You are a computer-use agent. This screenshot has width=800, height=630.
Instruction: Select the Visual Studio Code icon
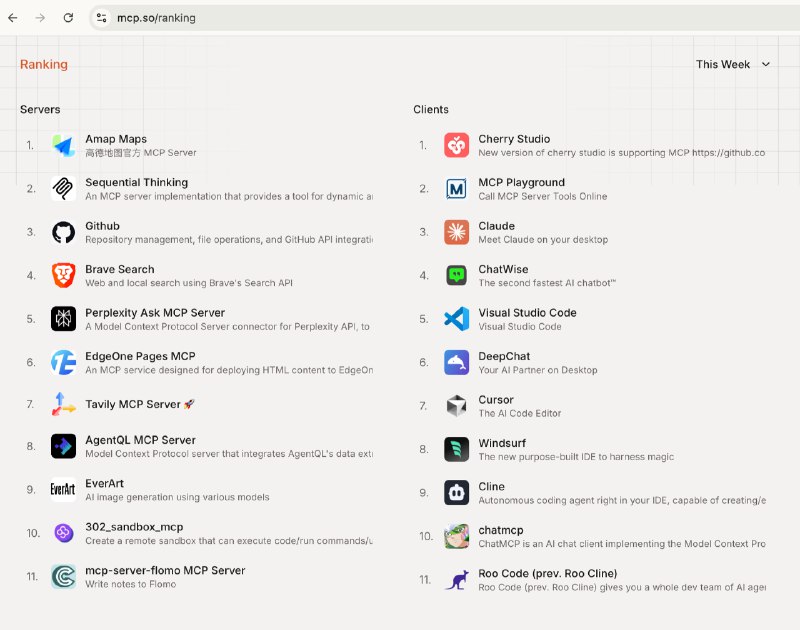[456, 319]
